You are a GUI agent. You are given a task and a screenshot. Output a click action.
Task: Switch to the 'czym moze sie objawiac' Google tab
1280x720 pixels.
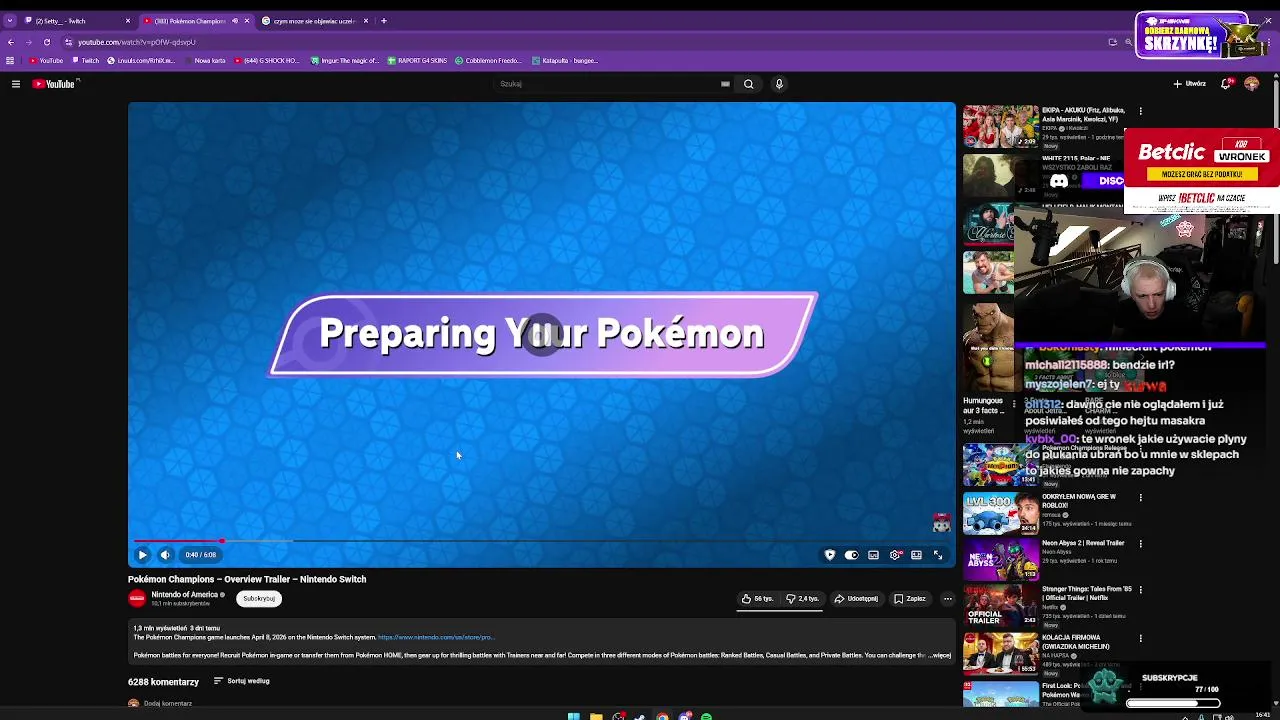coord(315,21)
